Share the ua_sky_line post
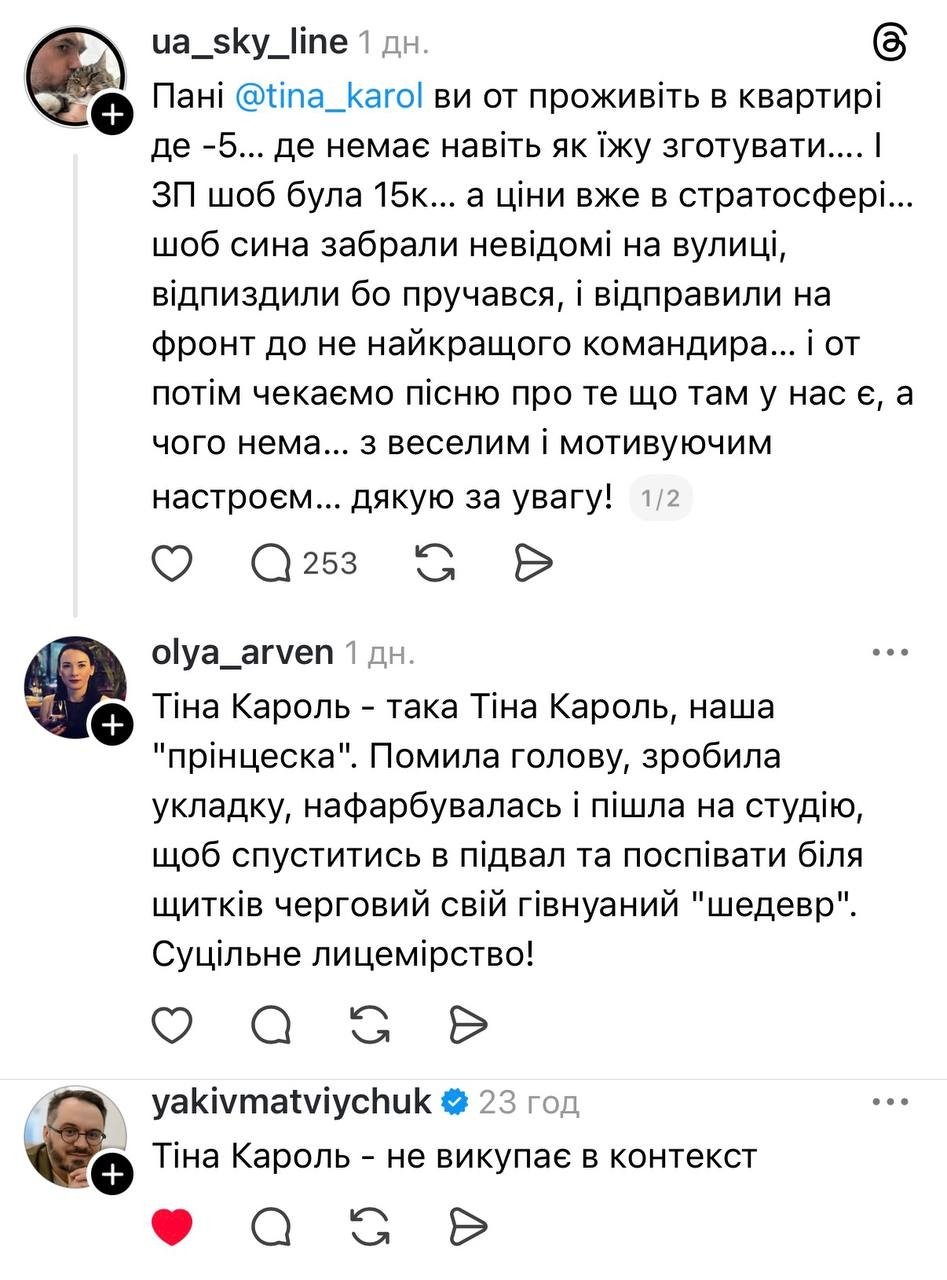947x1280 pixels. (x=532, y=564)
